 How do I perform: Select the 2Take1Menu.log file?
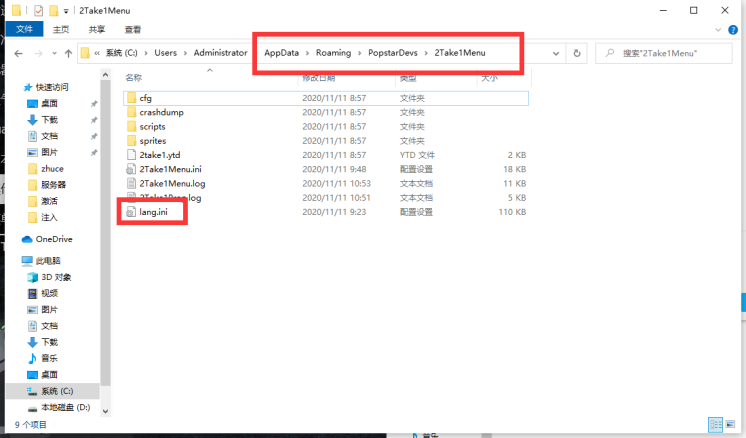(x=325, y=184)
